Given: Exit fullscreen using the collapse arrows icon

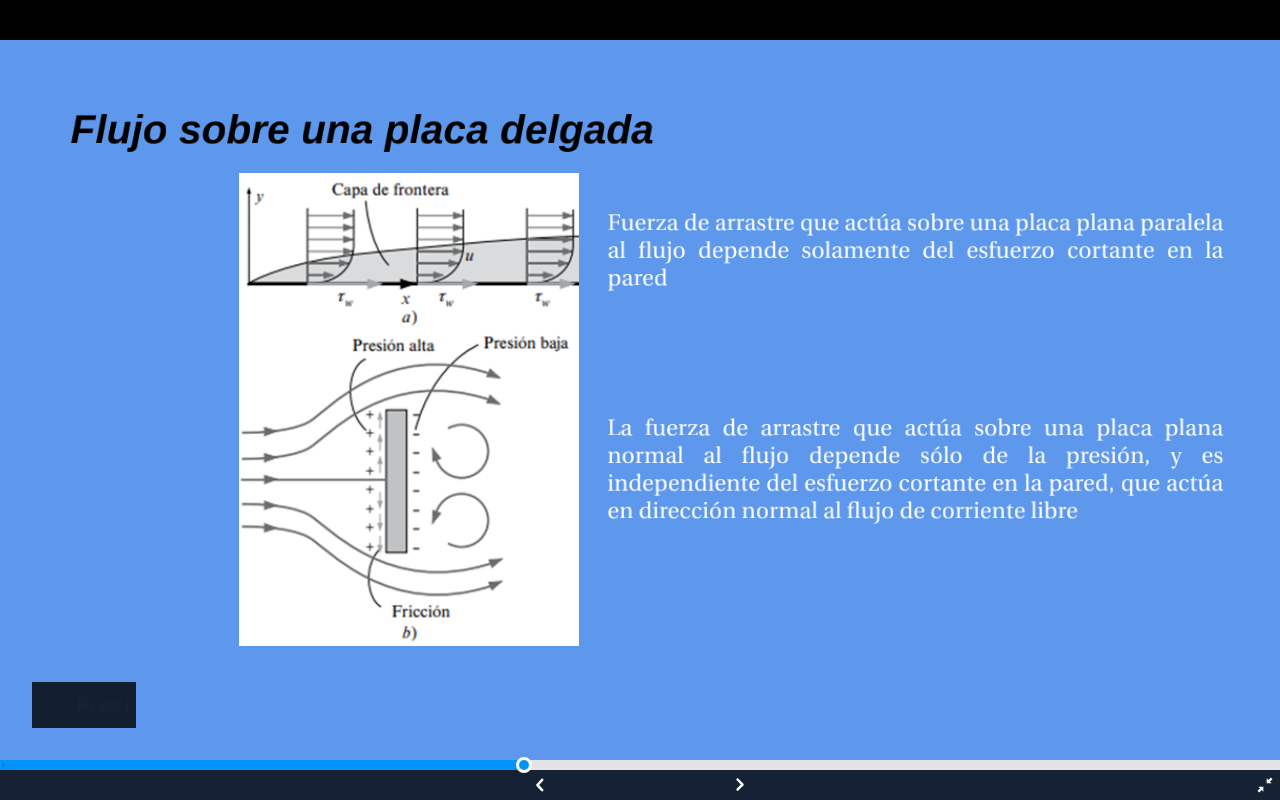Looking at the screenshot, I should [1265, 785].
